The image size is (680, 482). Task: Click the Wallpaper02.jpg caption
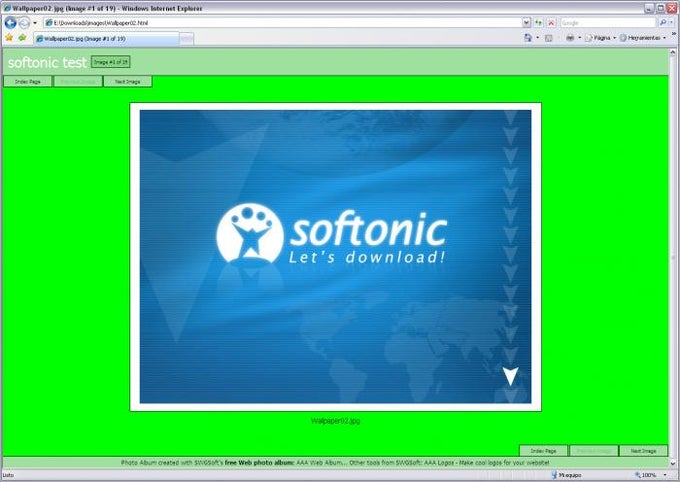click(335, 421)
